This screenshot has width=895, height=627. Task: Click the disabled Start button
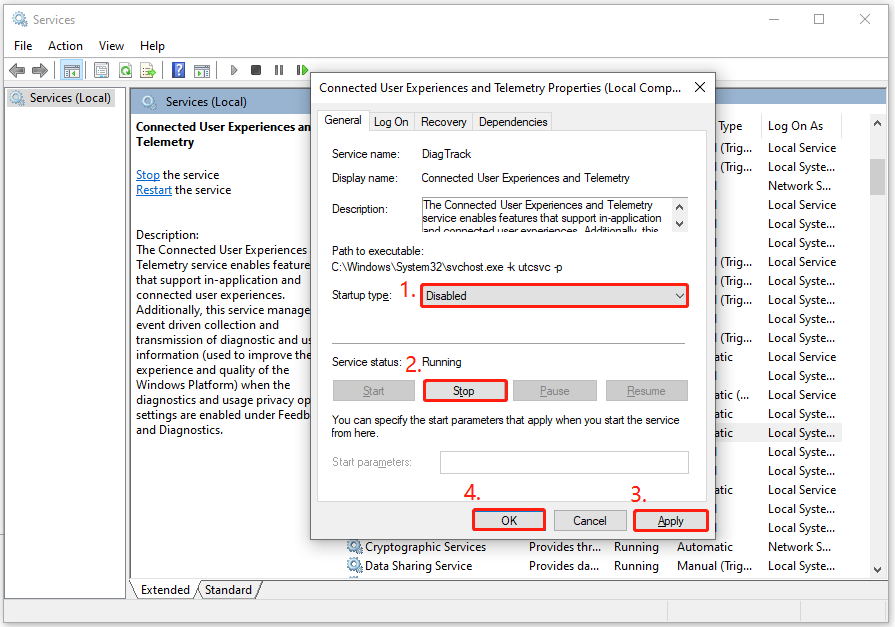374,391
